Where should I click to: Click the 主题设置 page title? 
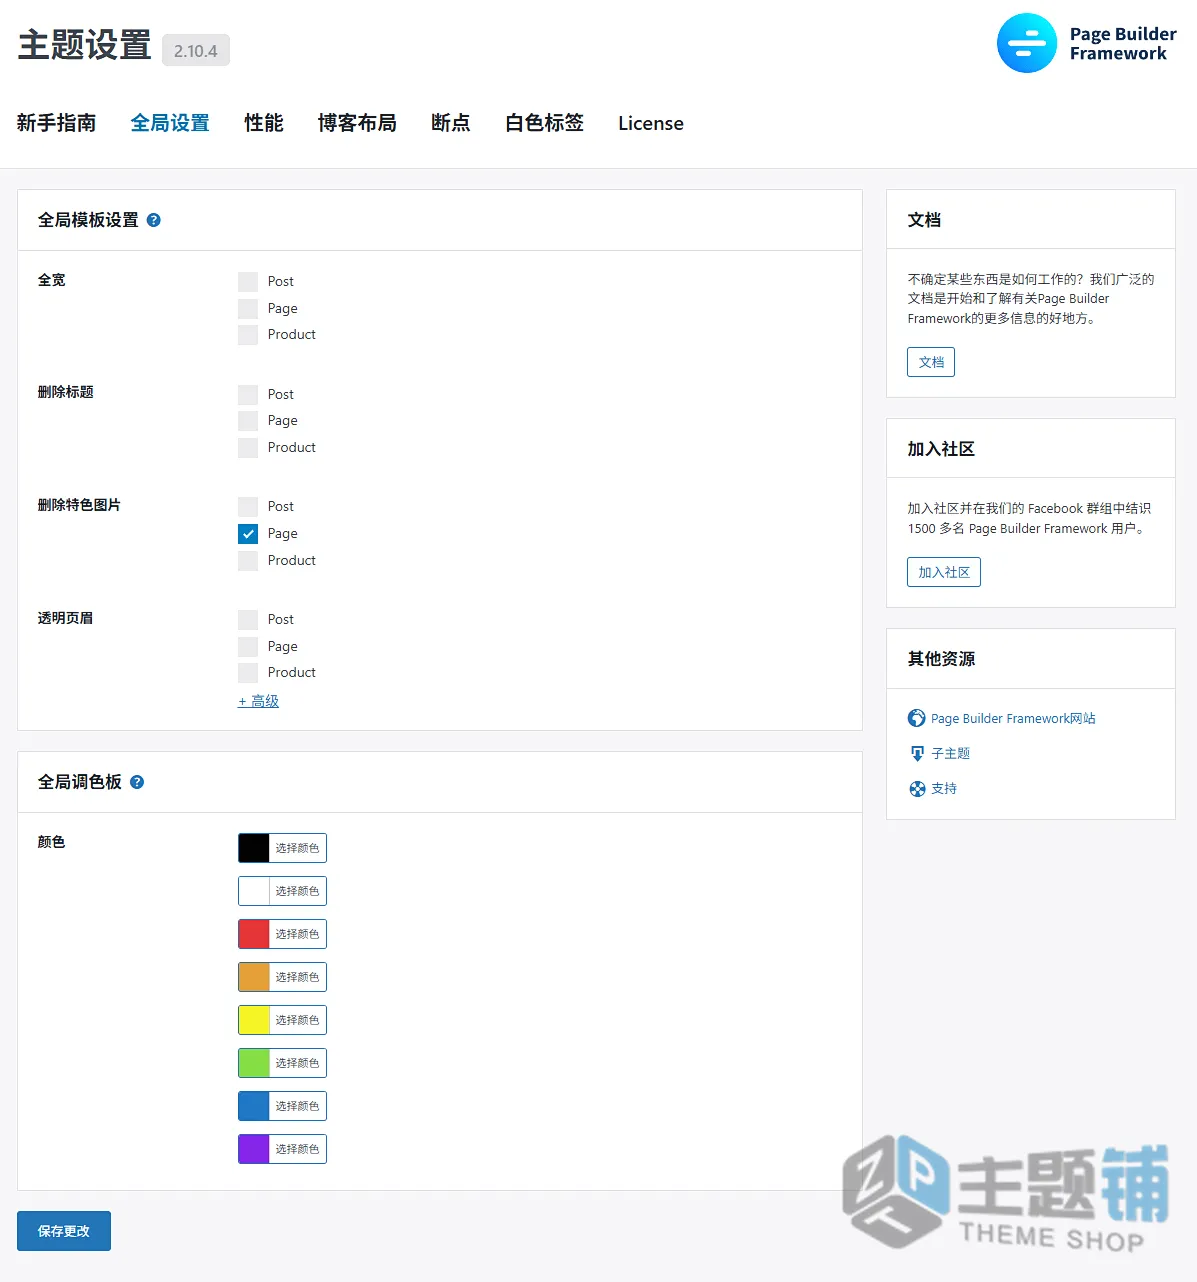tap(84, 45)
